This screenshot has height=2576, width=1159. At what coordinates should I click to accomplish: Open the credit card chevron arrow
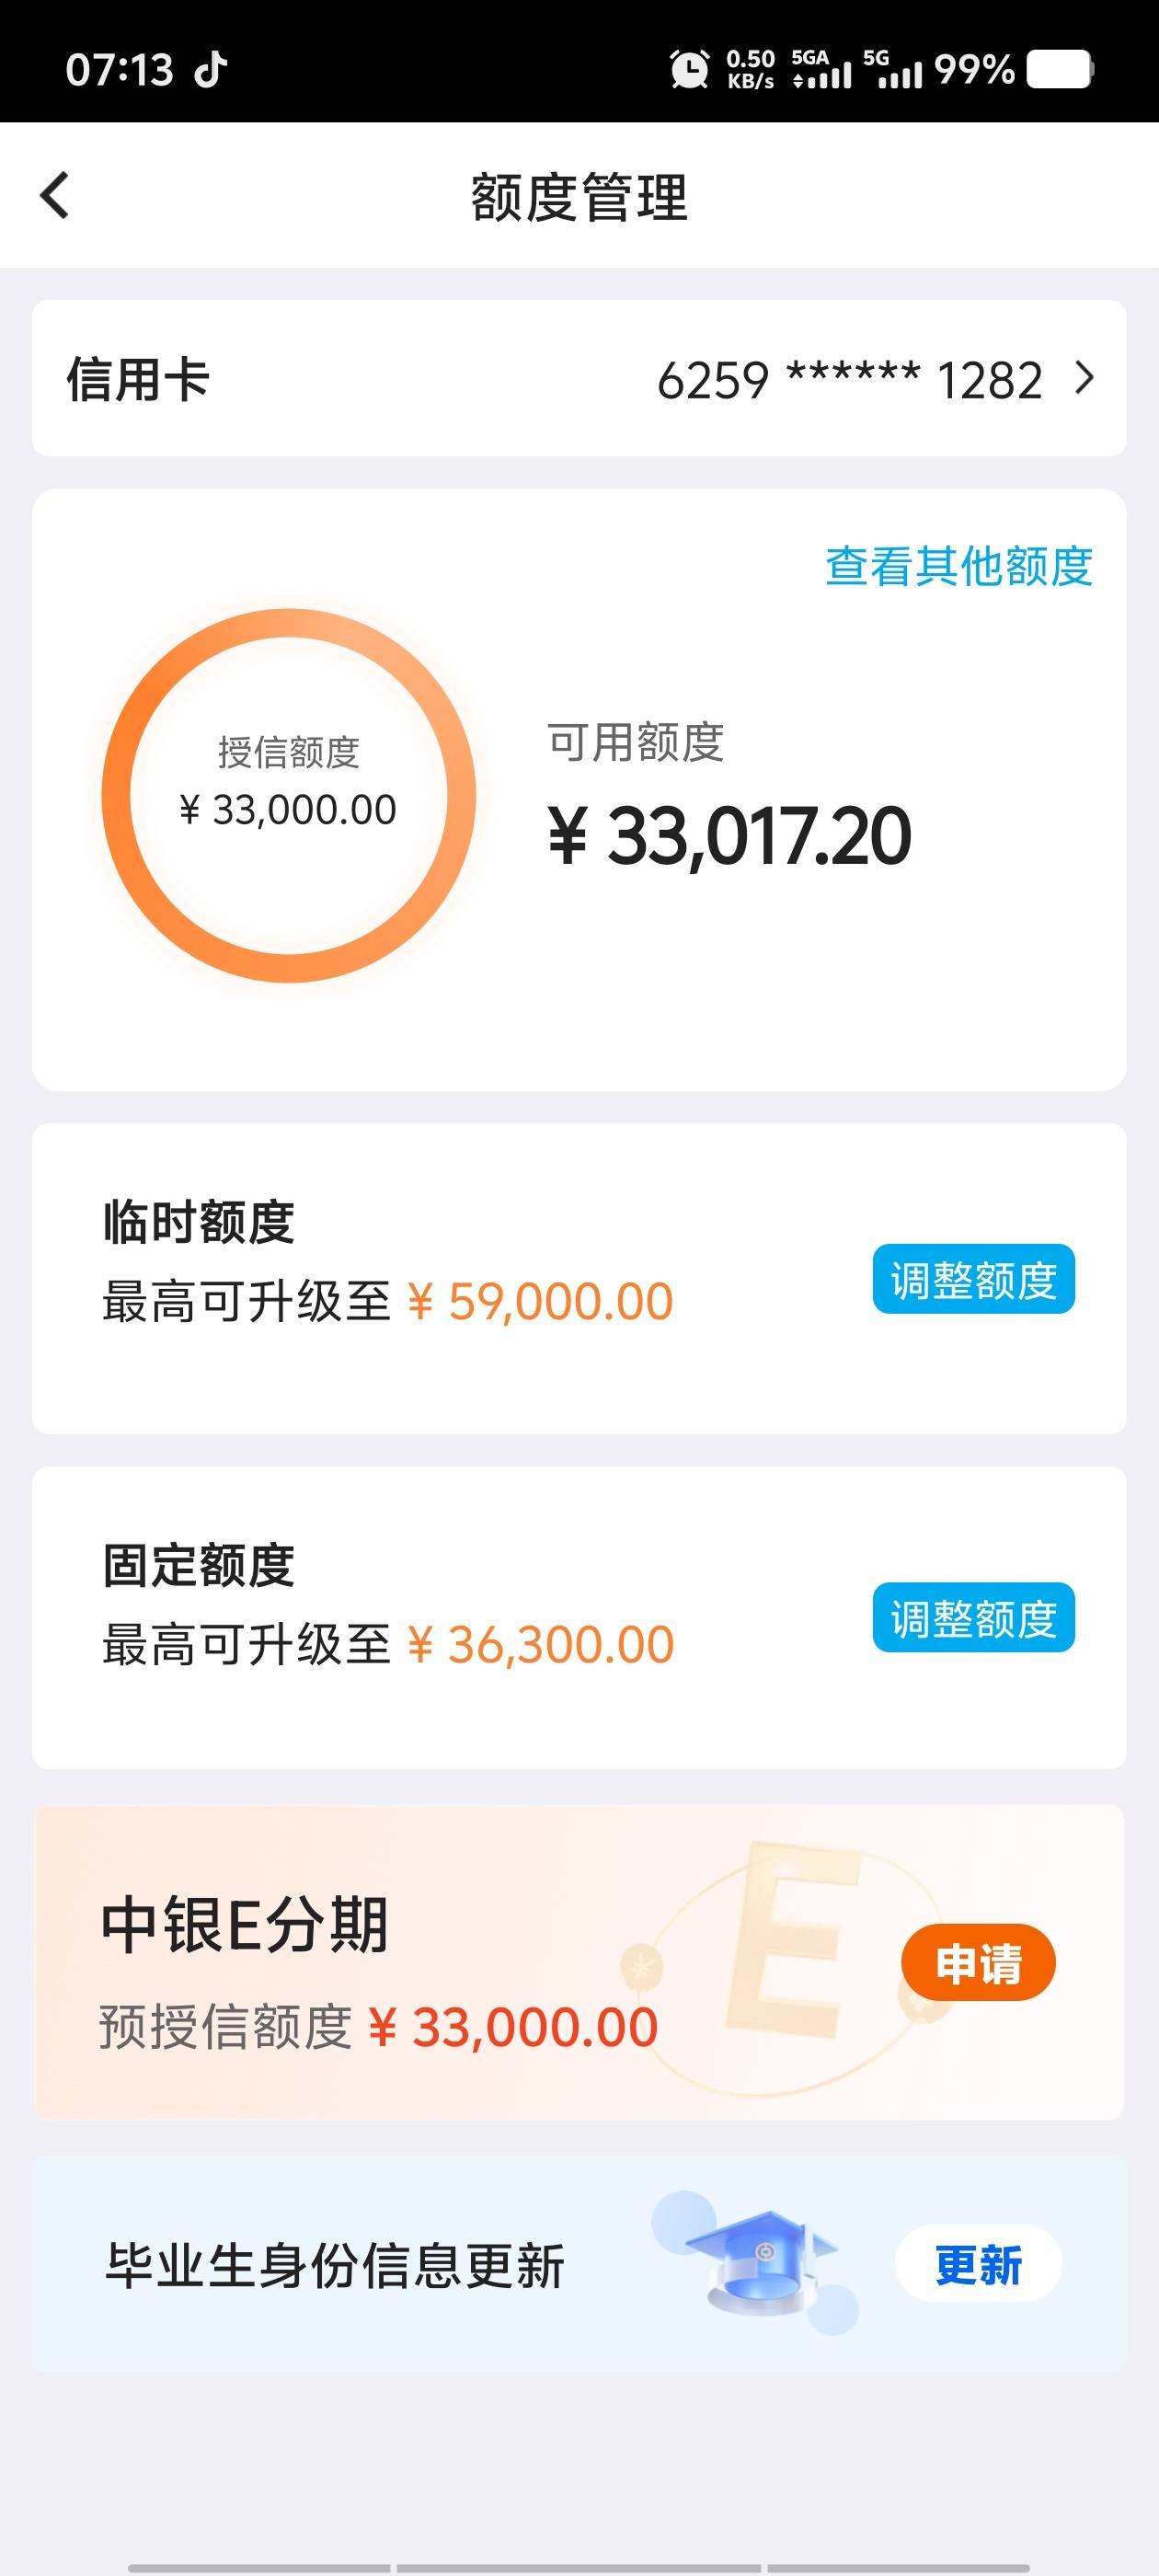click(x=1084, y=378)
